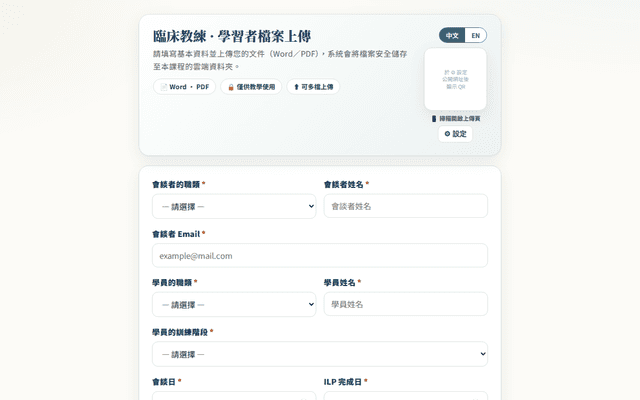Click the 會談者 Email input field
This screenshot has width=640, height=400.
pyautogui.click(x=320, y=256)
